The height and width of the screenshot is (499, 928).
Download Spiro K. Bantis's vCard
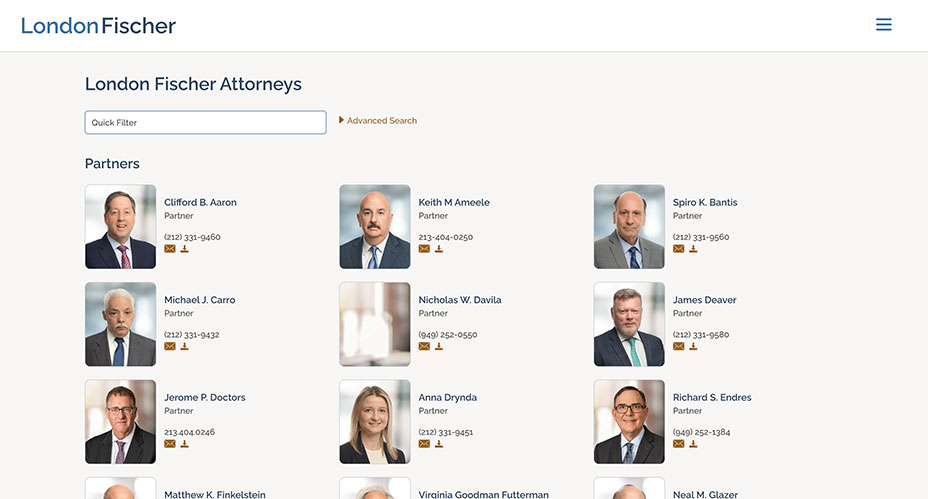pyautogui.click(x=694, y=249)
